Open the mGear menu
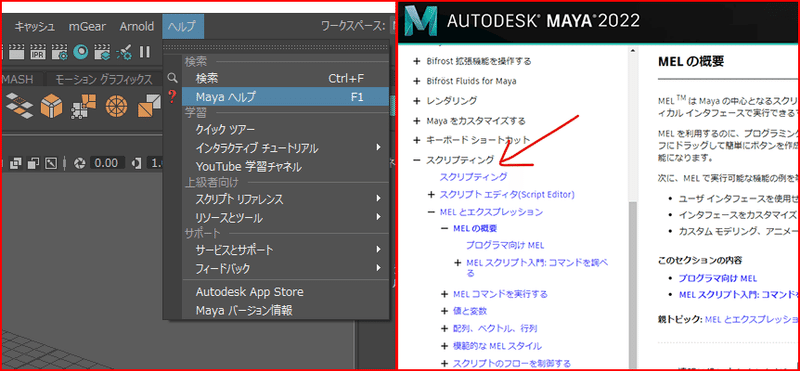This screenshot has height=371, width=800. point(86,26)
